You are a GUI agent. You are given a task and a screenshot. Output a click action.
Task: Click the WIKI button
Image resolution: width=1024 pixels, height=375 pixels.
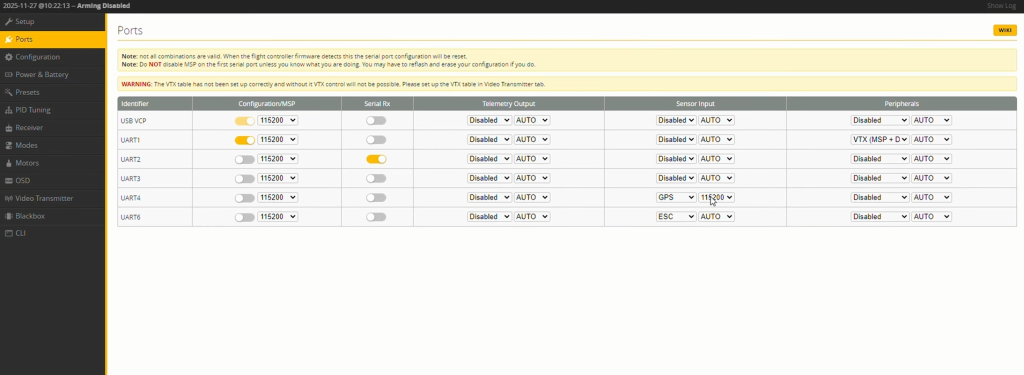click(1004, 31)
